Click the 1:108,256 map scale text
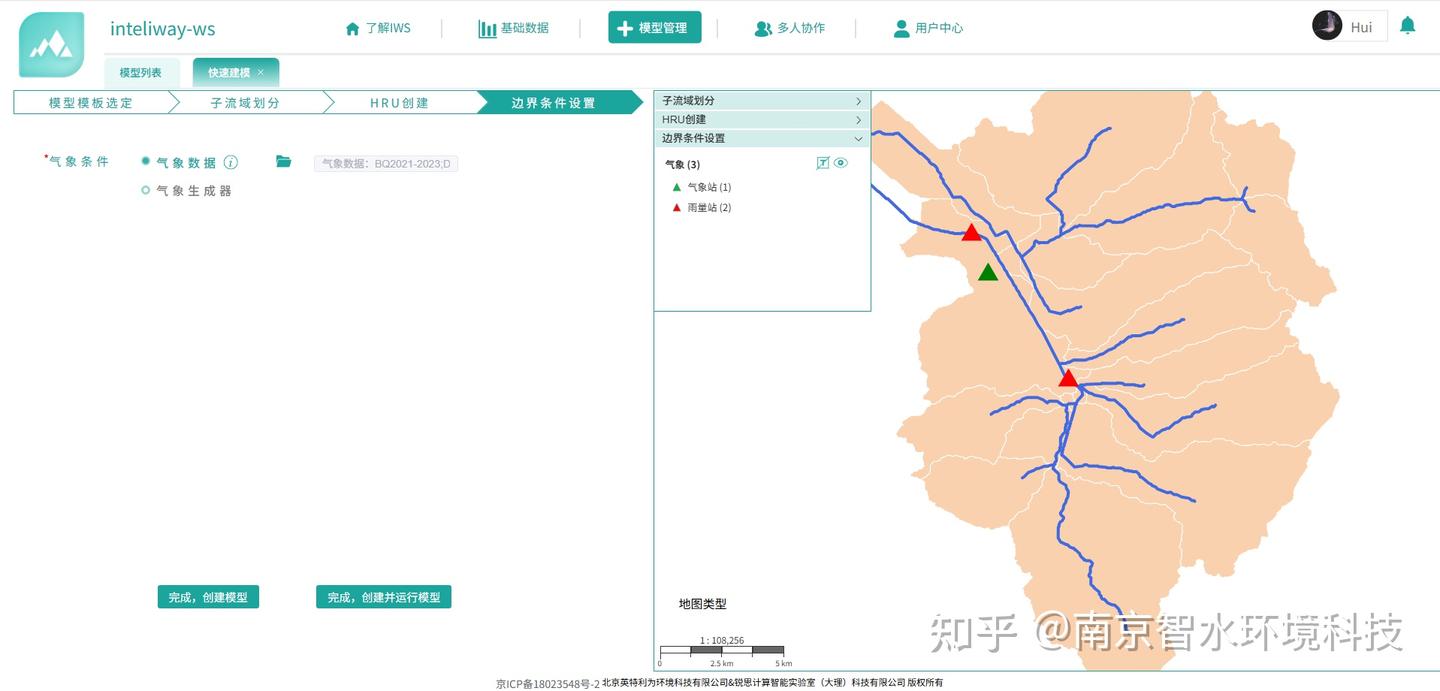 click(722, 640)
